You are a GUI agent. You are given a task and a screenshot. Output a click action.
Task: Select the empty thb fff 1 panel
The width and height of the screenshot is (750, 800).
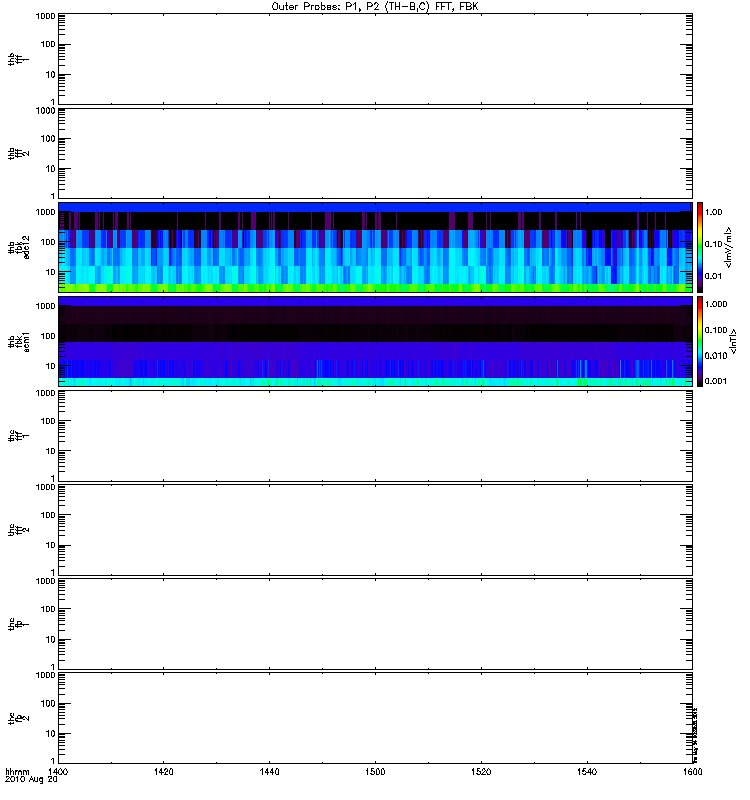coord(375,59)
